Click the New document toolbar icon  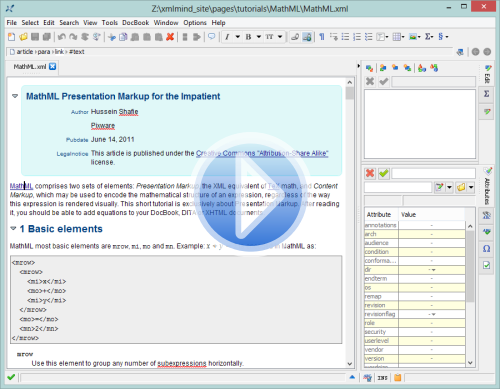(11, 37)
